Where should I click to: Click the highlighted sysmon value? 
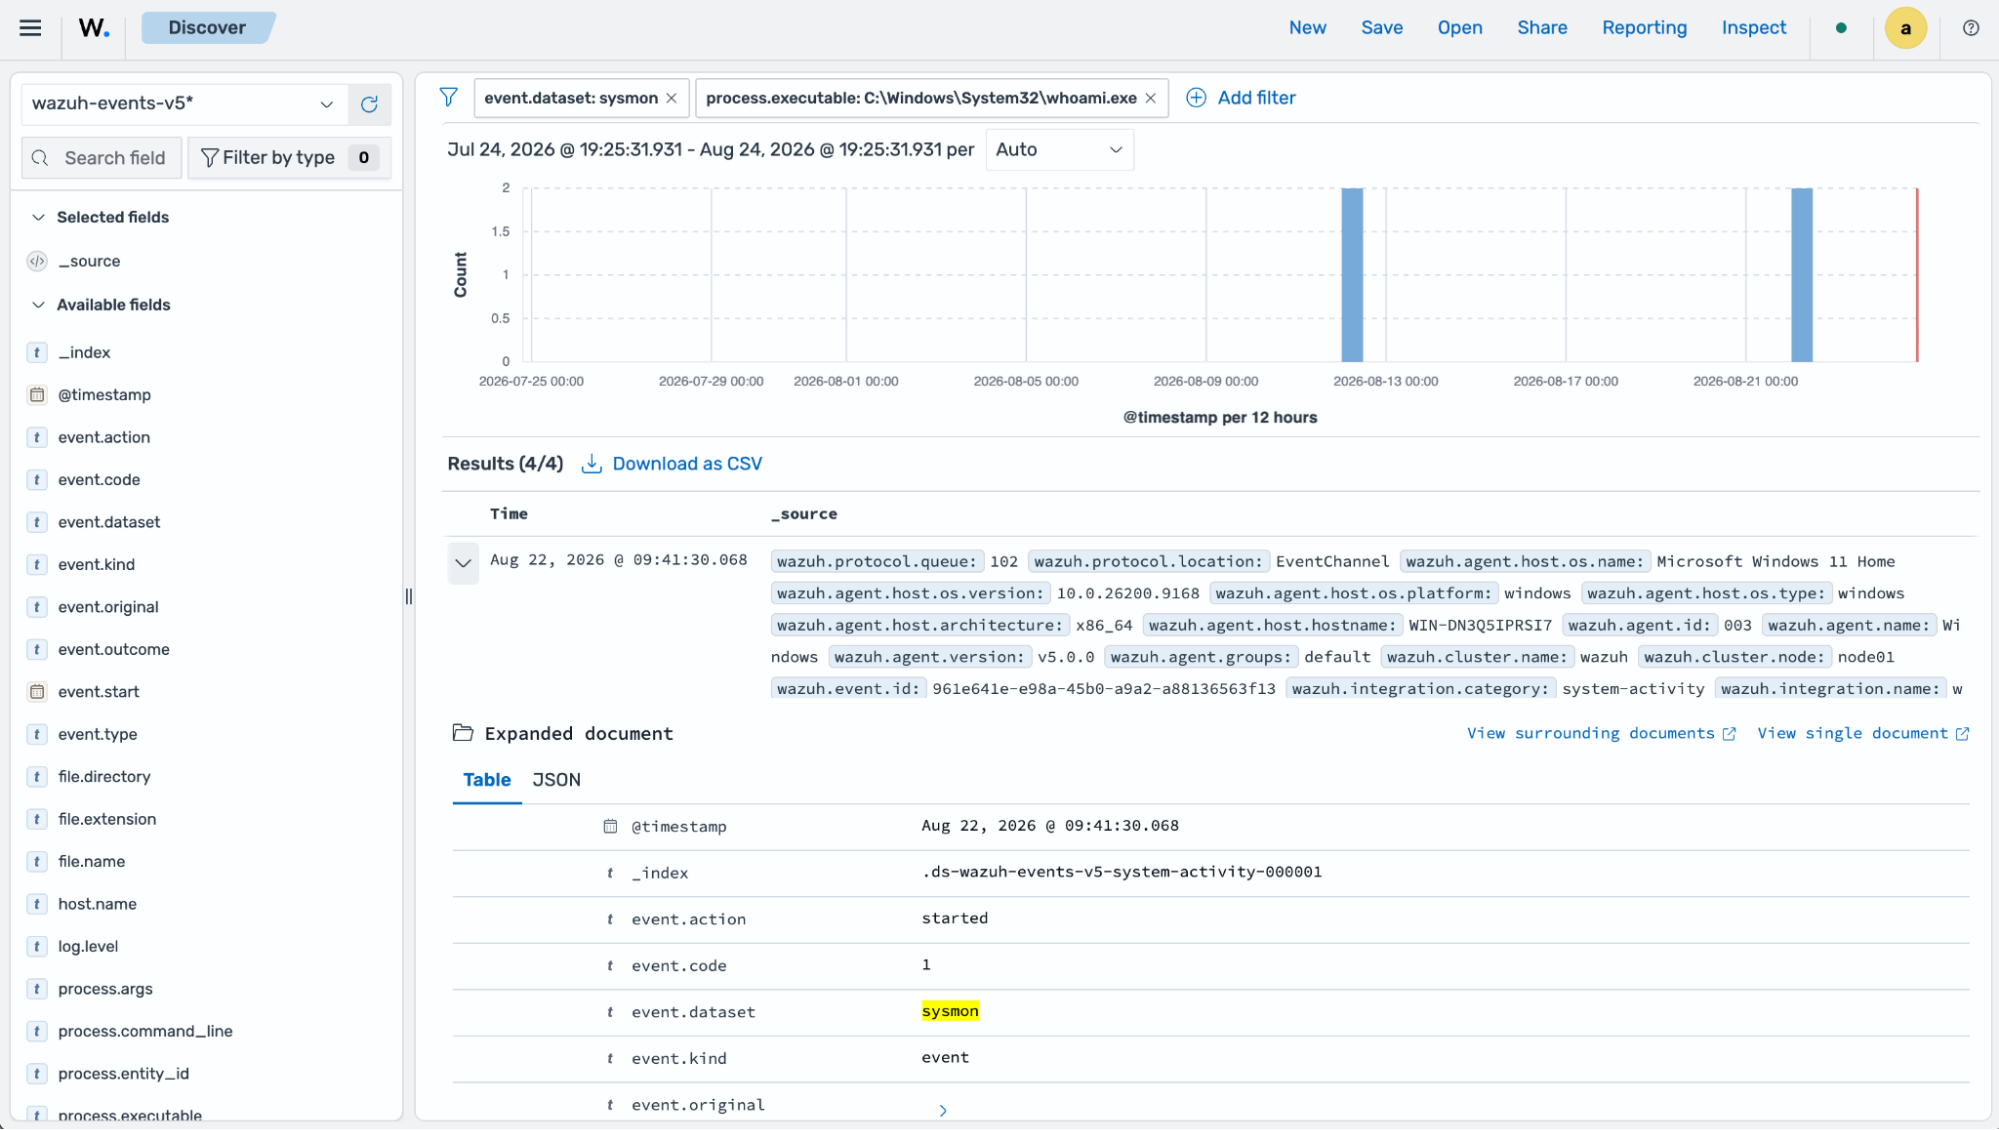[949, 1012]
